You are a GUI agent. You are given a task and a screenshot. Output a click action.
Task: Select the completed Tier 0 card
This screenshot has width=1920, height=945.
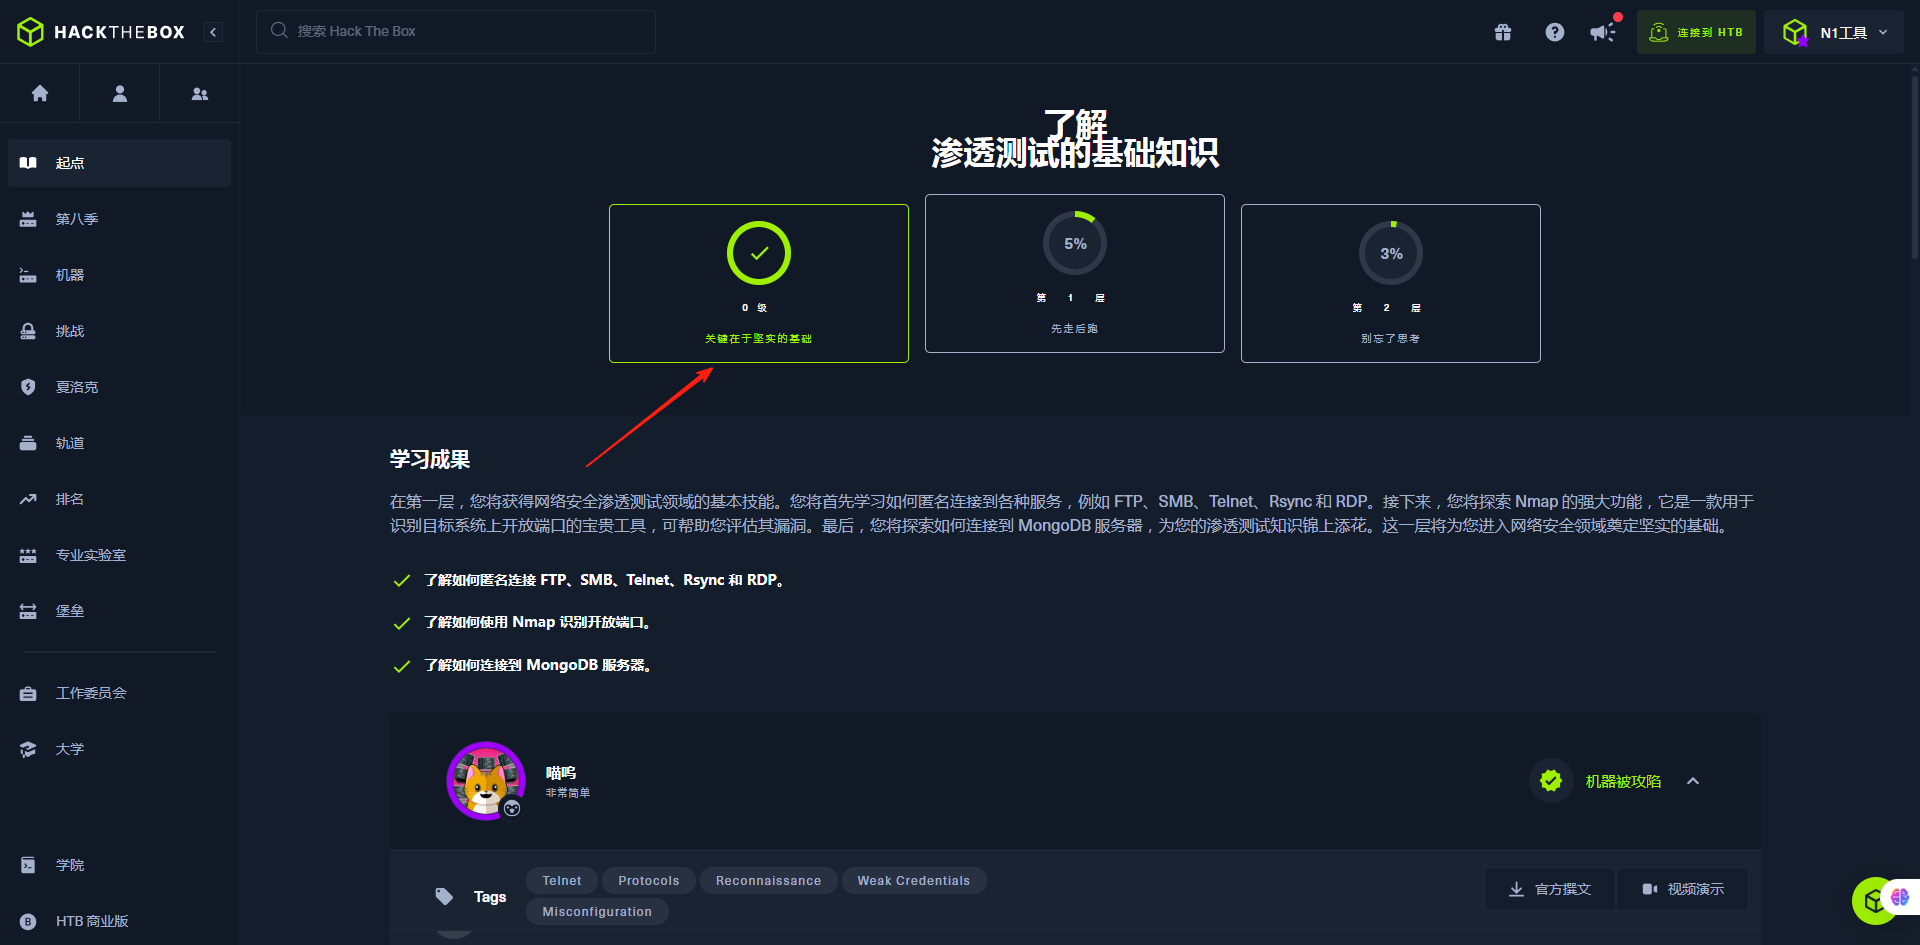[759, 283]
